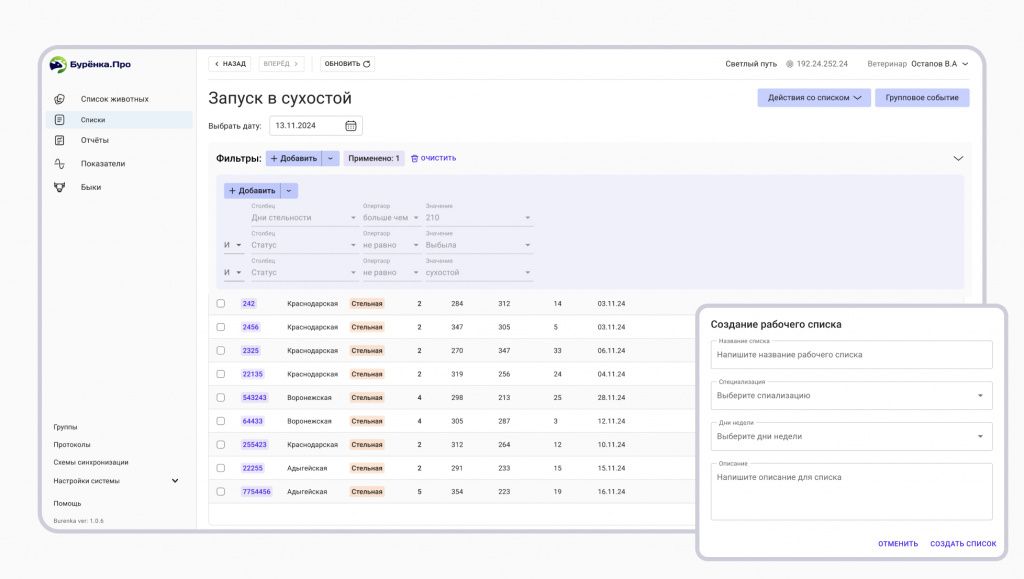
Task: Open Список животных in sidebar
Action: pos(114,99)
